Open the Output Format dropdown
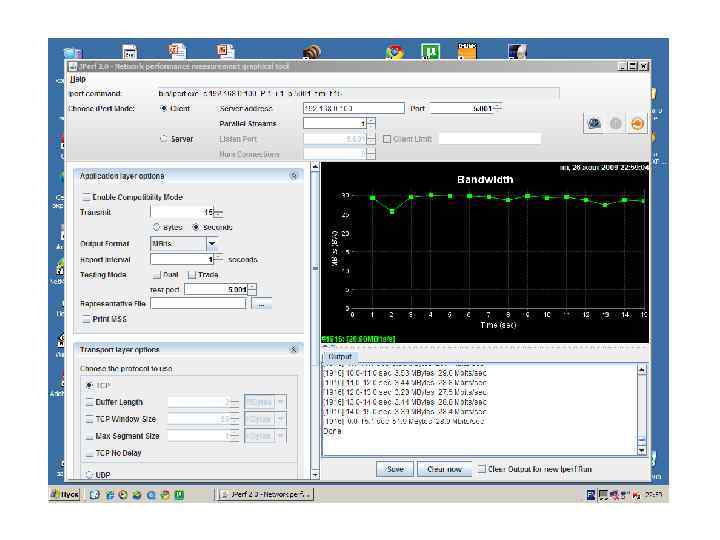Image resolution: width=720 pixels, height=540 pixels. pos(211,243)
